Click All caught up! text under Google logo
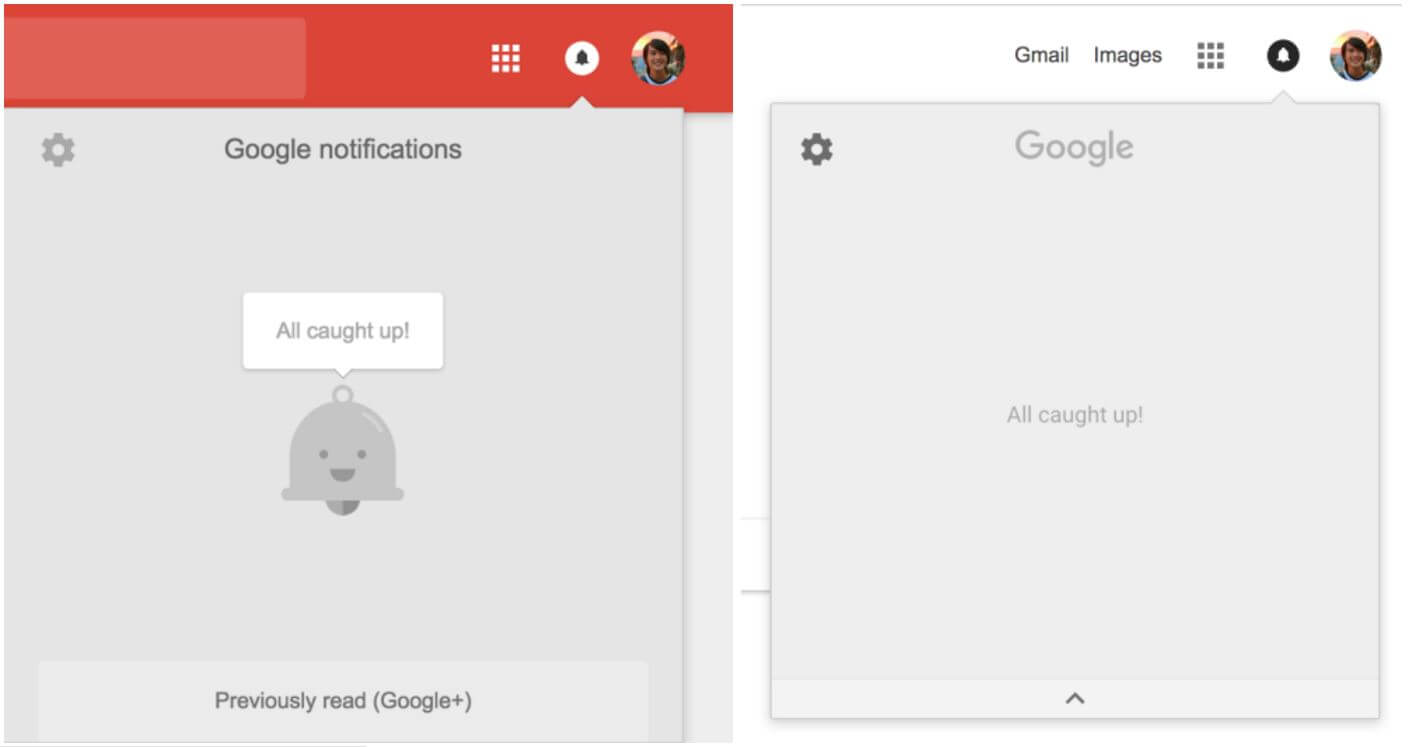This screenshot has width=1415, height=747. point(1074,415)
